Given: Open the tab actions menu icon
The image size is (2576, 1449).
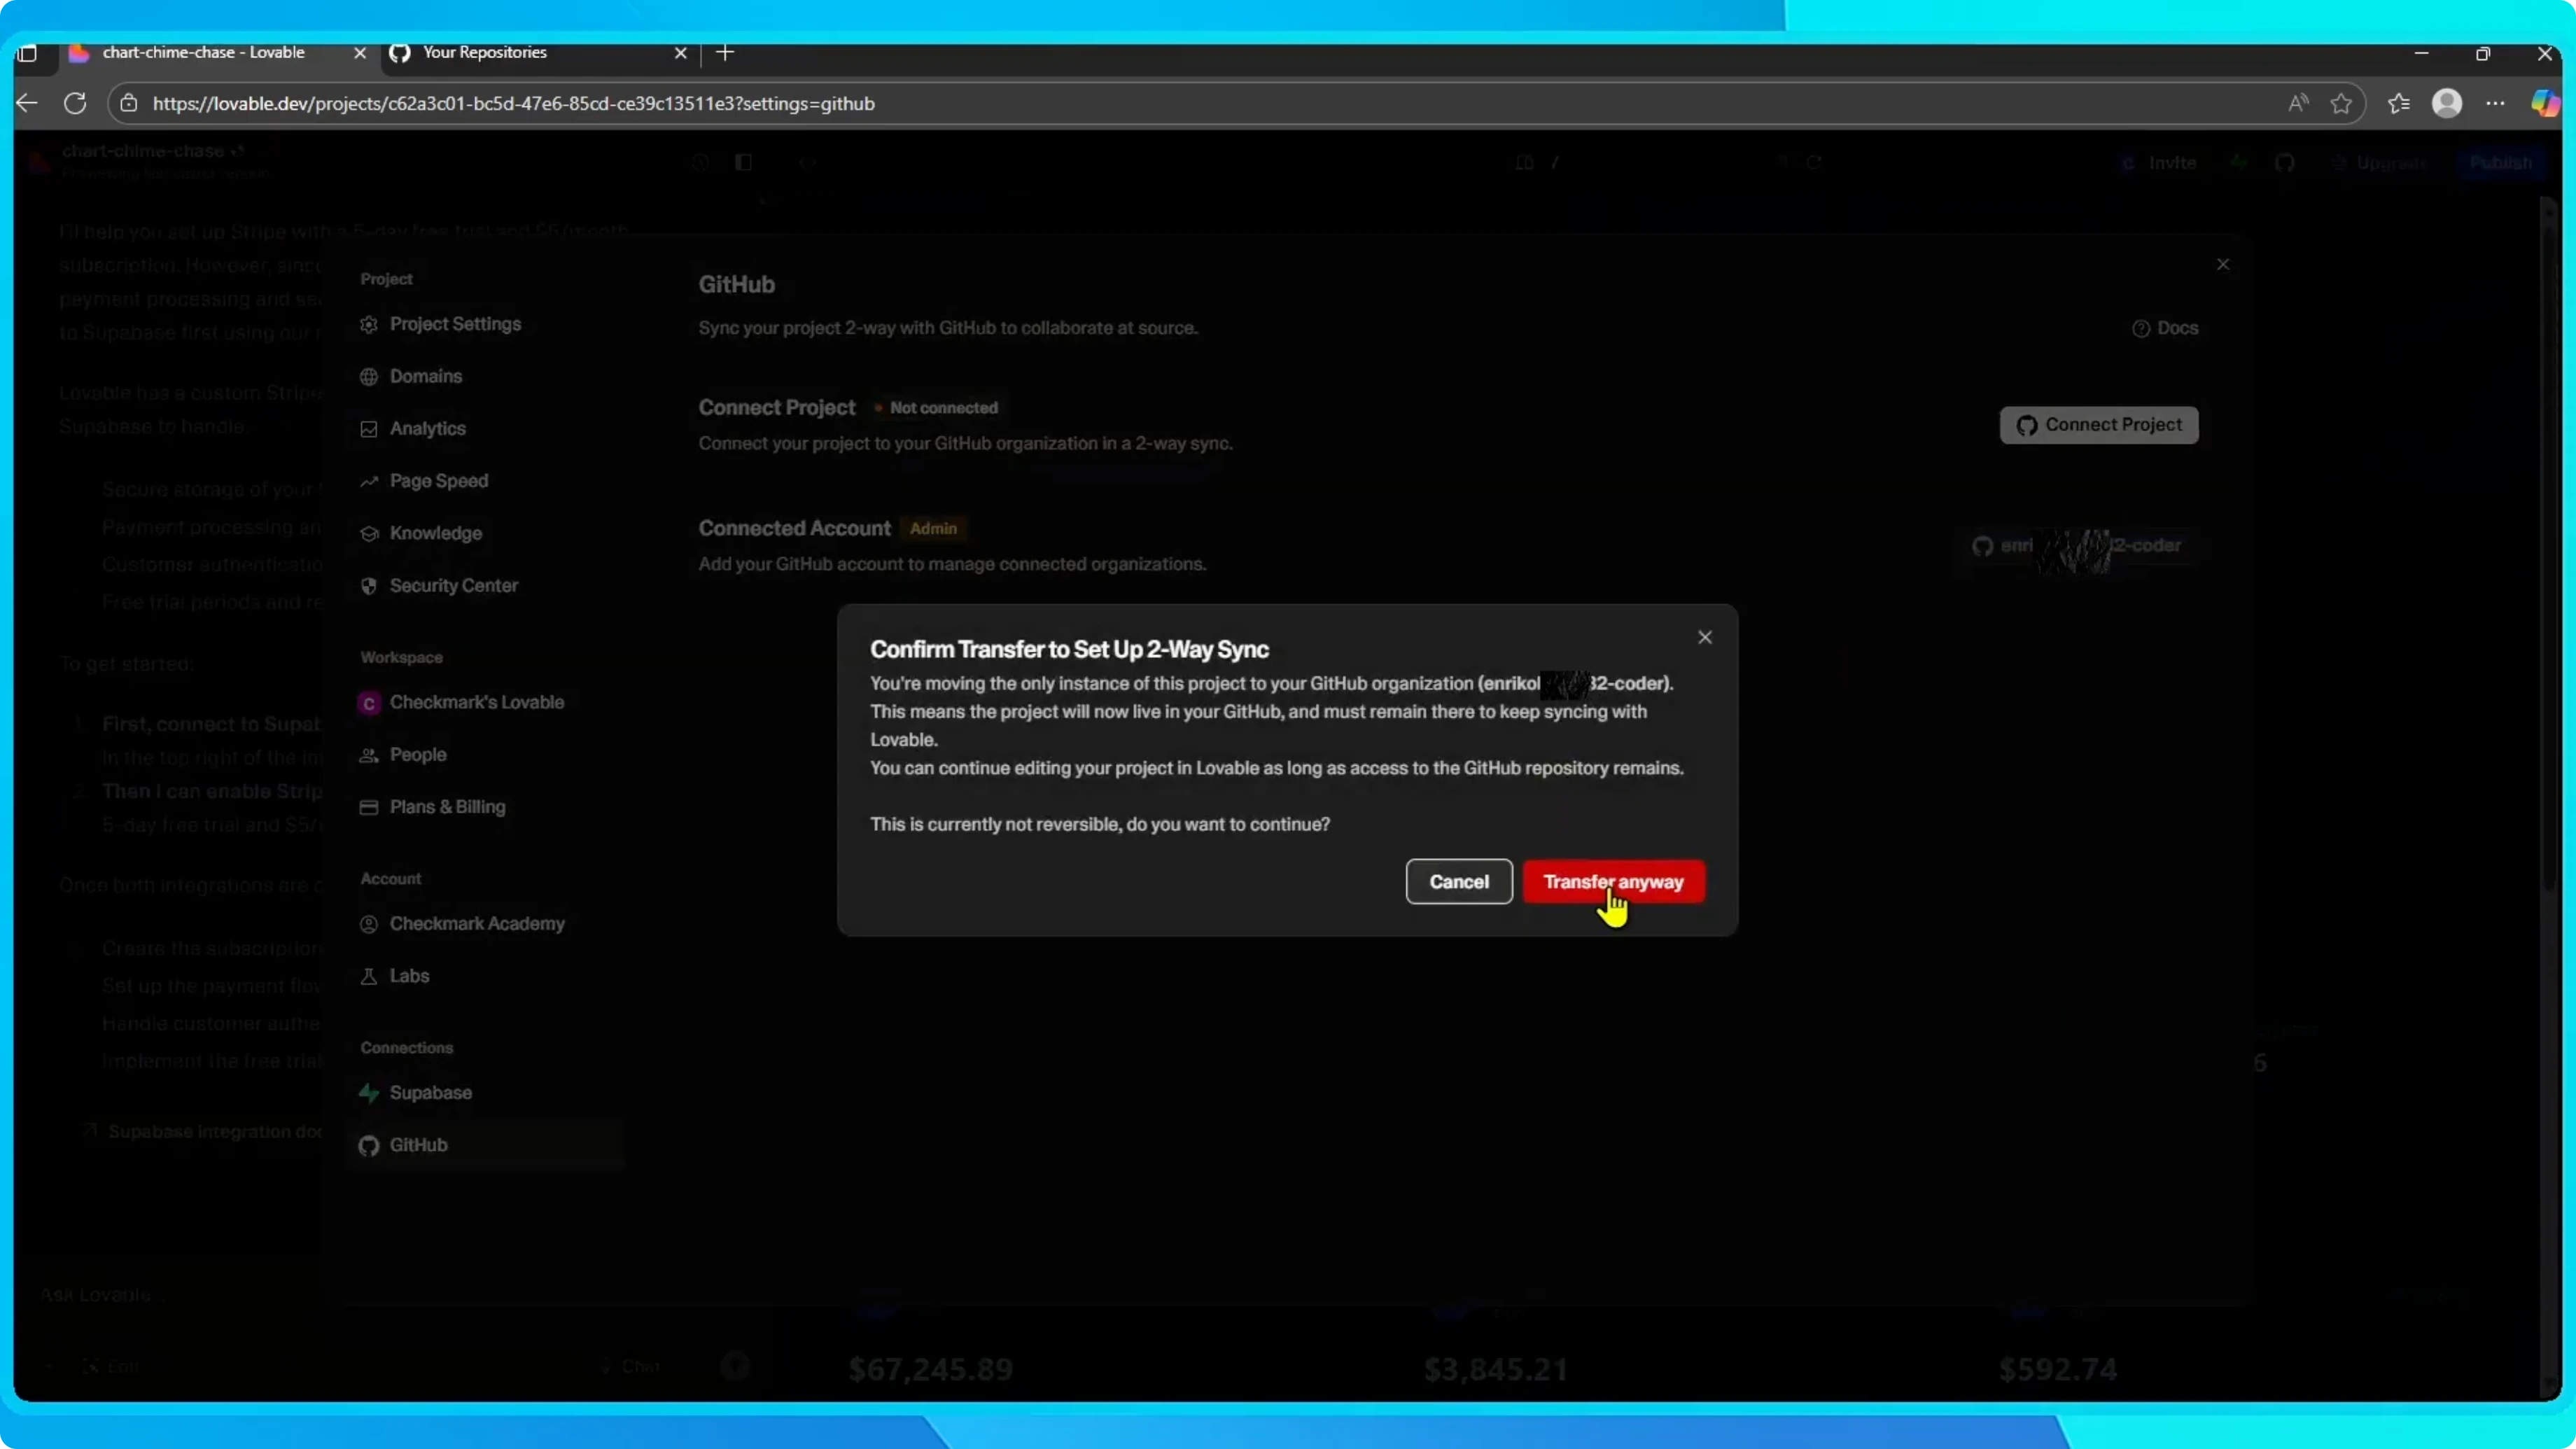Looking at the screenshot, I should (28, 53).
